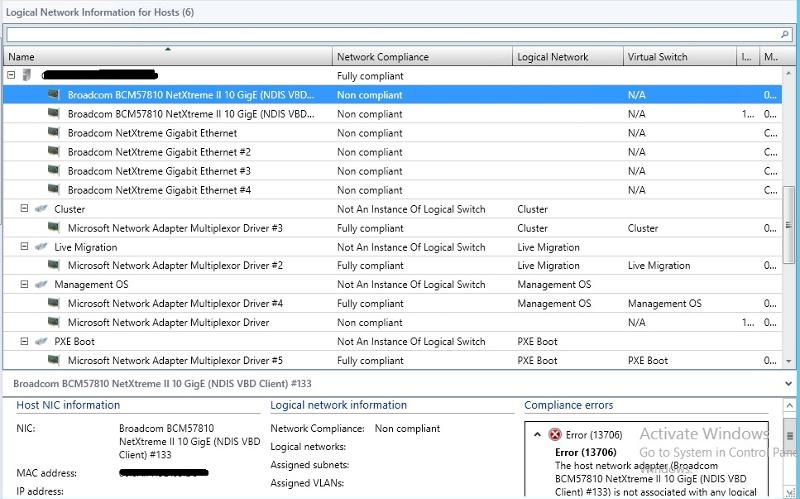The width and height of the screenshot is (800, 499).
Task: Click the adapter icon for Microsoft Network Adapter Multiplexor Driver
Action: [x=54, y=322]
